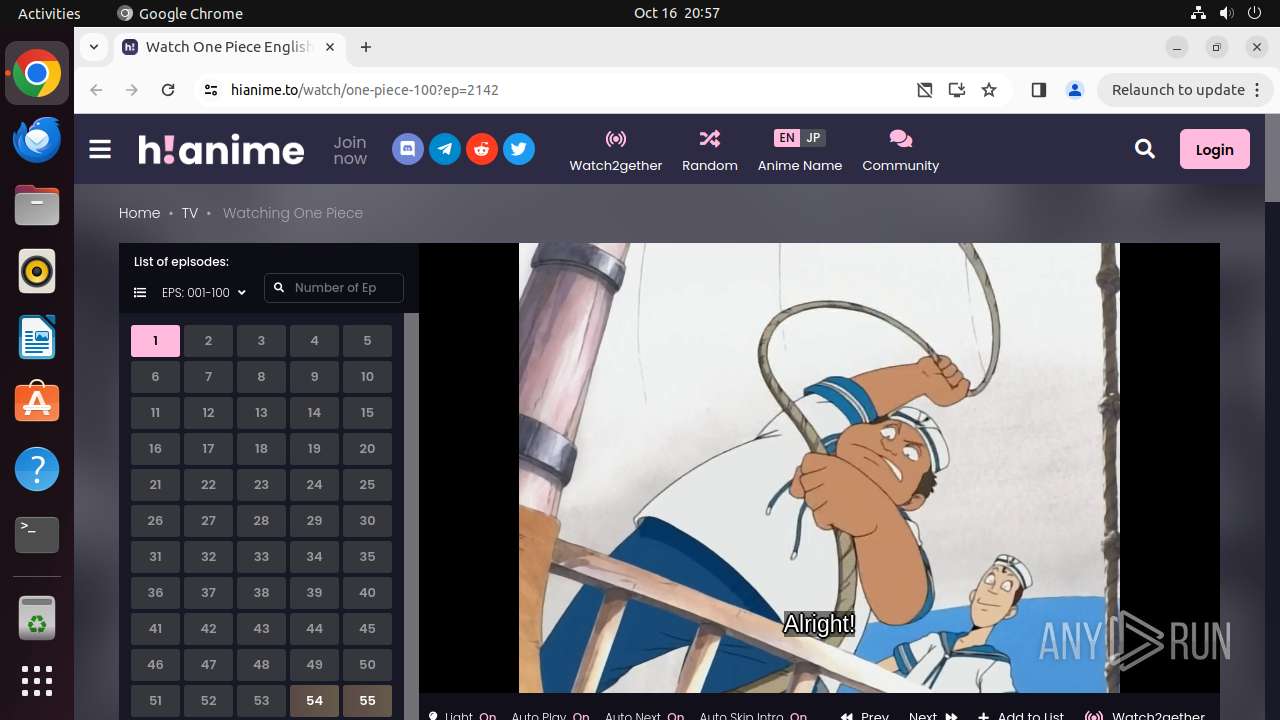Click the Login button
Viewport: 1280px width, 720px height.
click(1214, 149)
